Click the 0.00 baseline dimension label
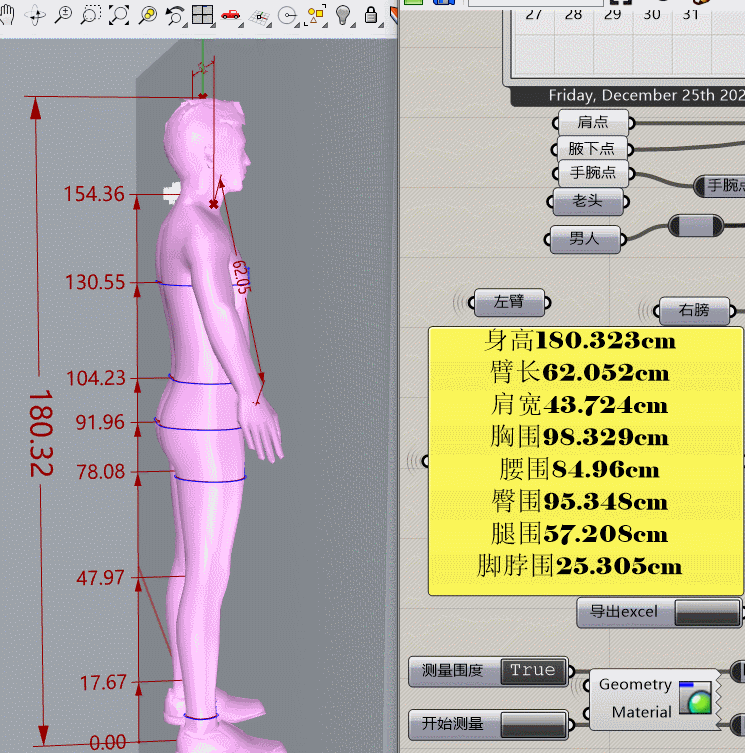This screenshot has width=745, height=753. [x=108, y=742]
